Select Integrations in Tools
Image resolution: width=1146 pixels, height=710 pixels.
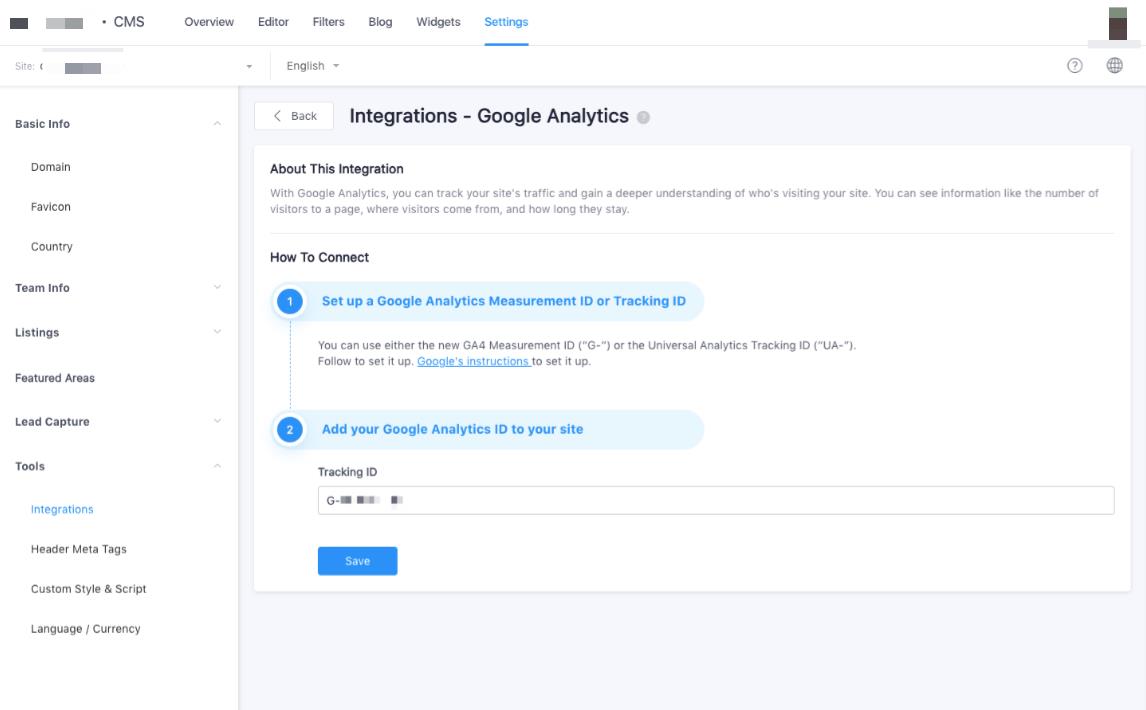[62, 509]
